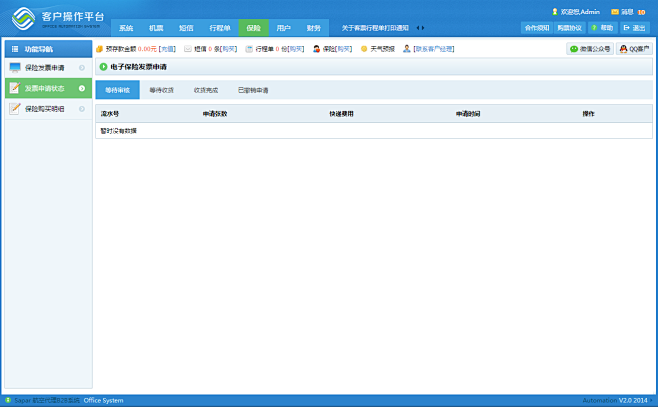The height and width of the screenshot is (407, 658).
Task: Click the company logo in the header
Action: pyautogui.click(x=22, y=18)
